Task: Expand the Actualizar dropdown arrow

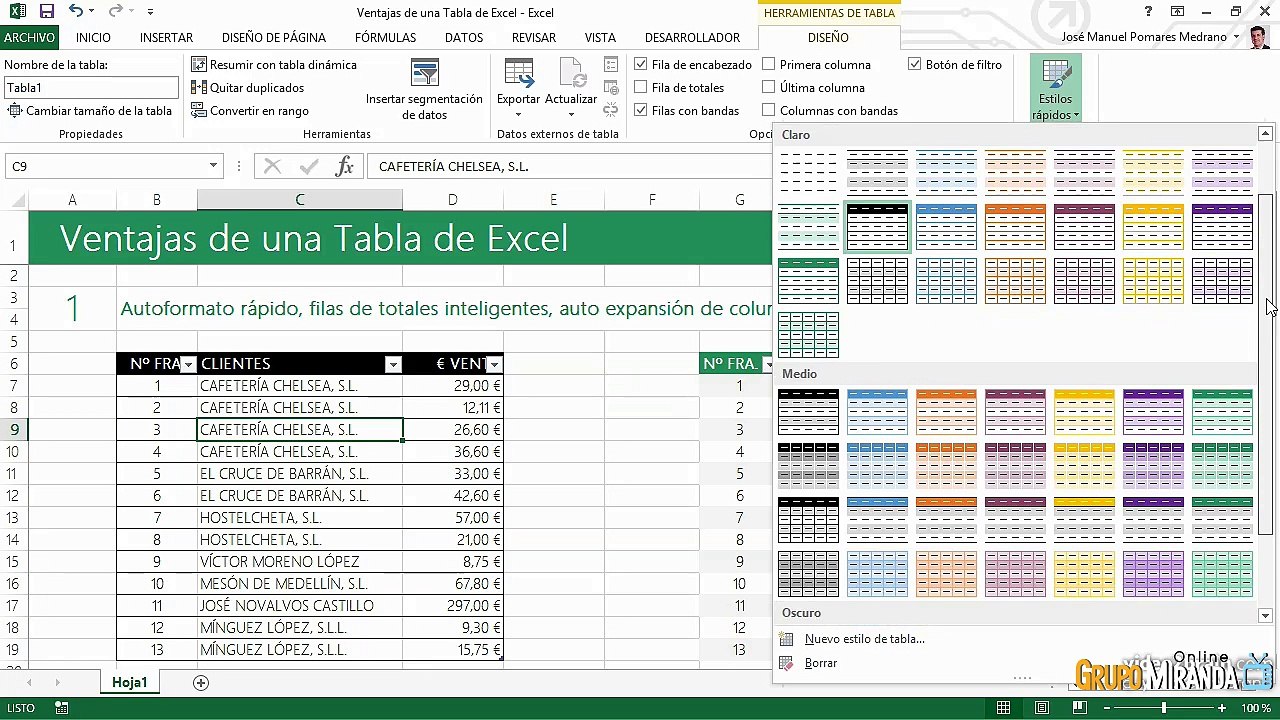Action: point(571,114)
